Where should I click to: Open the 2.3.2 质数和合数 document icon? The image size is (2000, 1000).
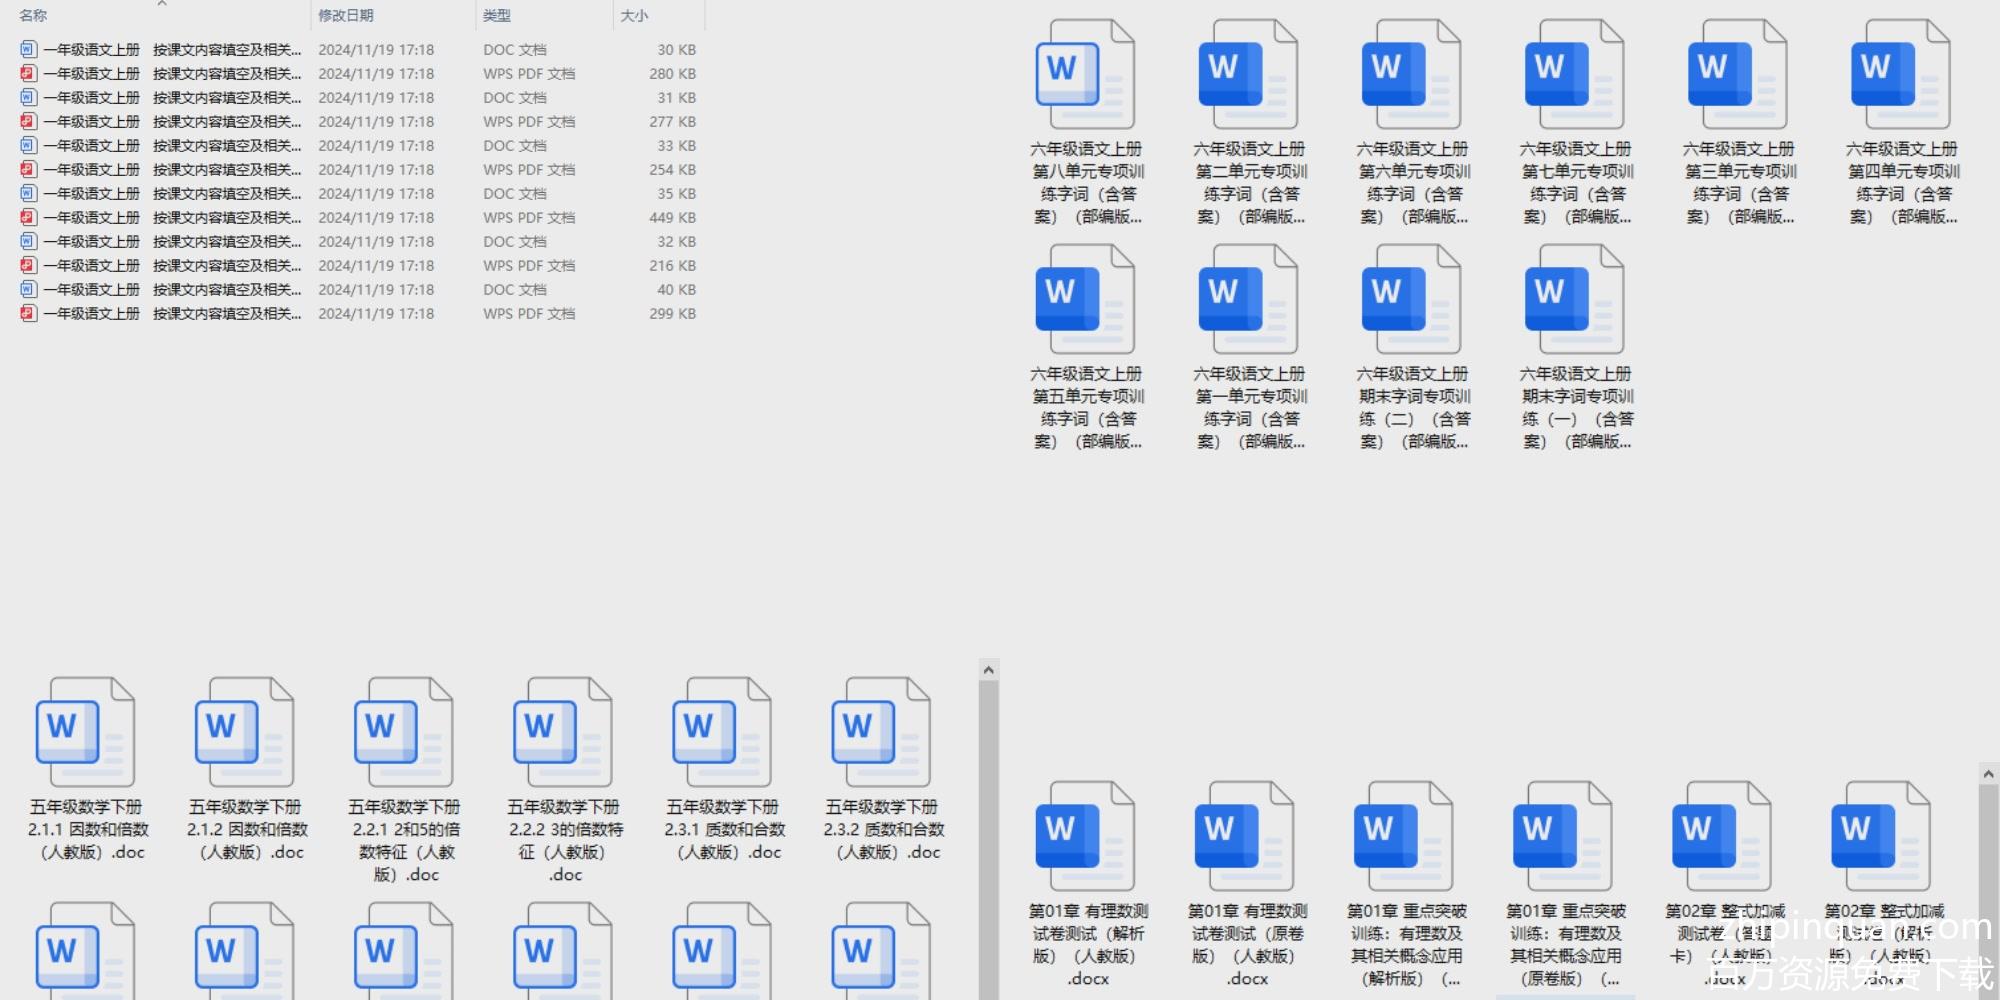click(x=880, y=733)
